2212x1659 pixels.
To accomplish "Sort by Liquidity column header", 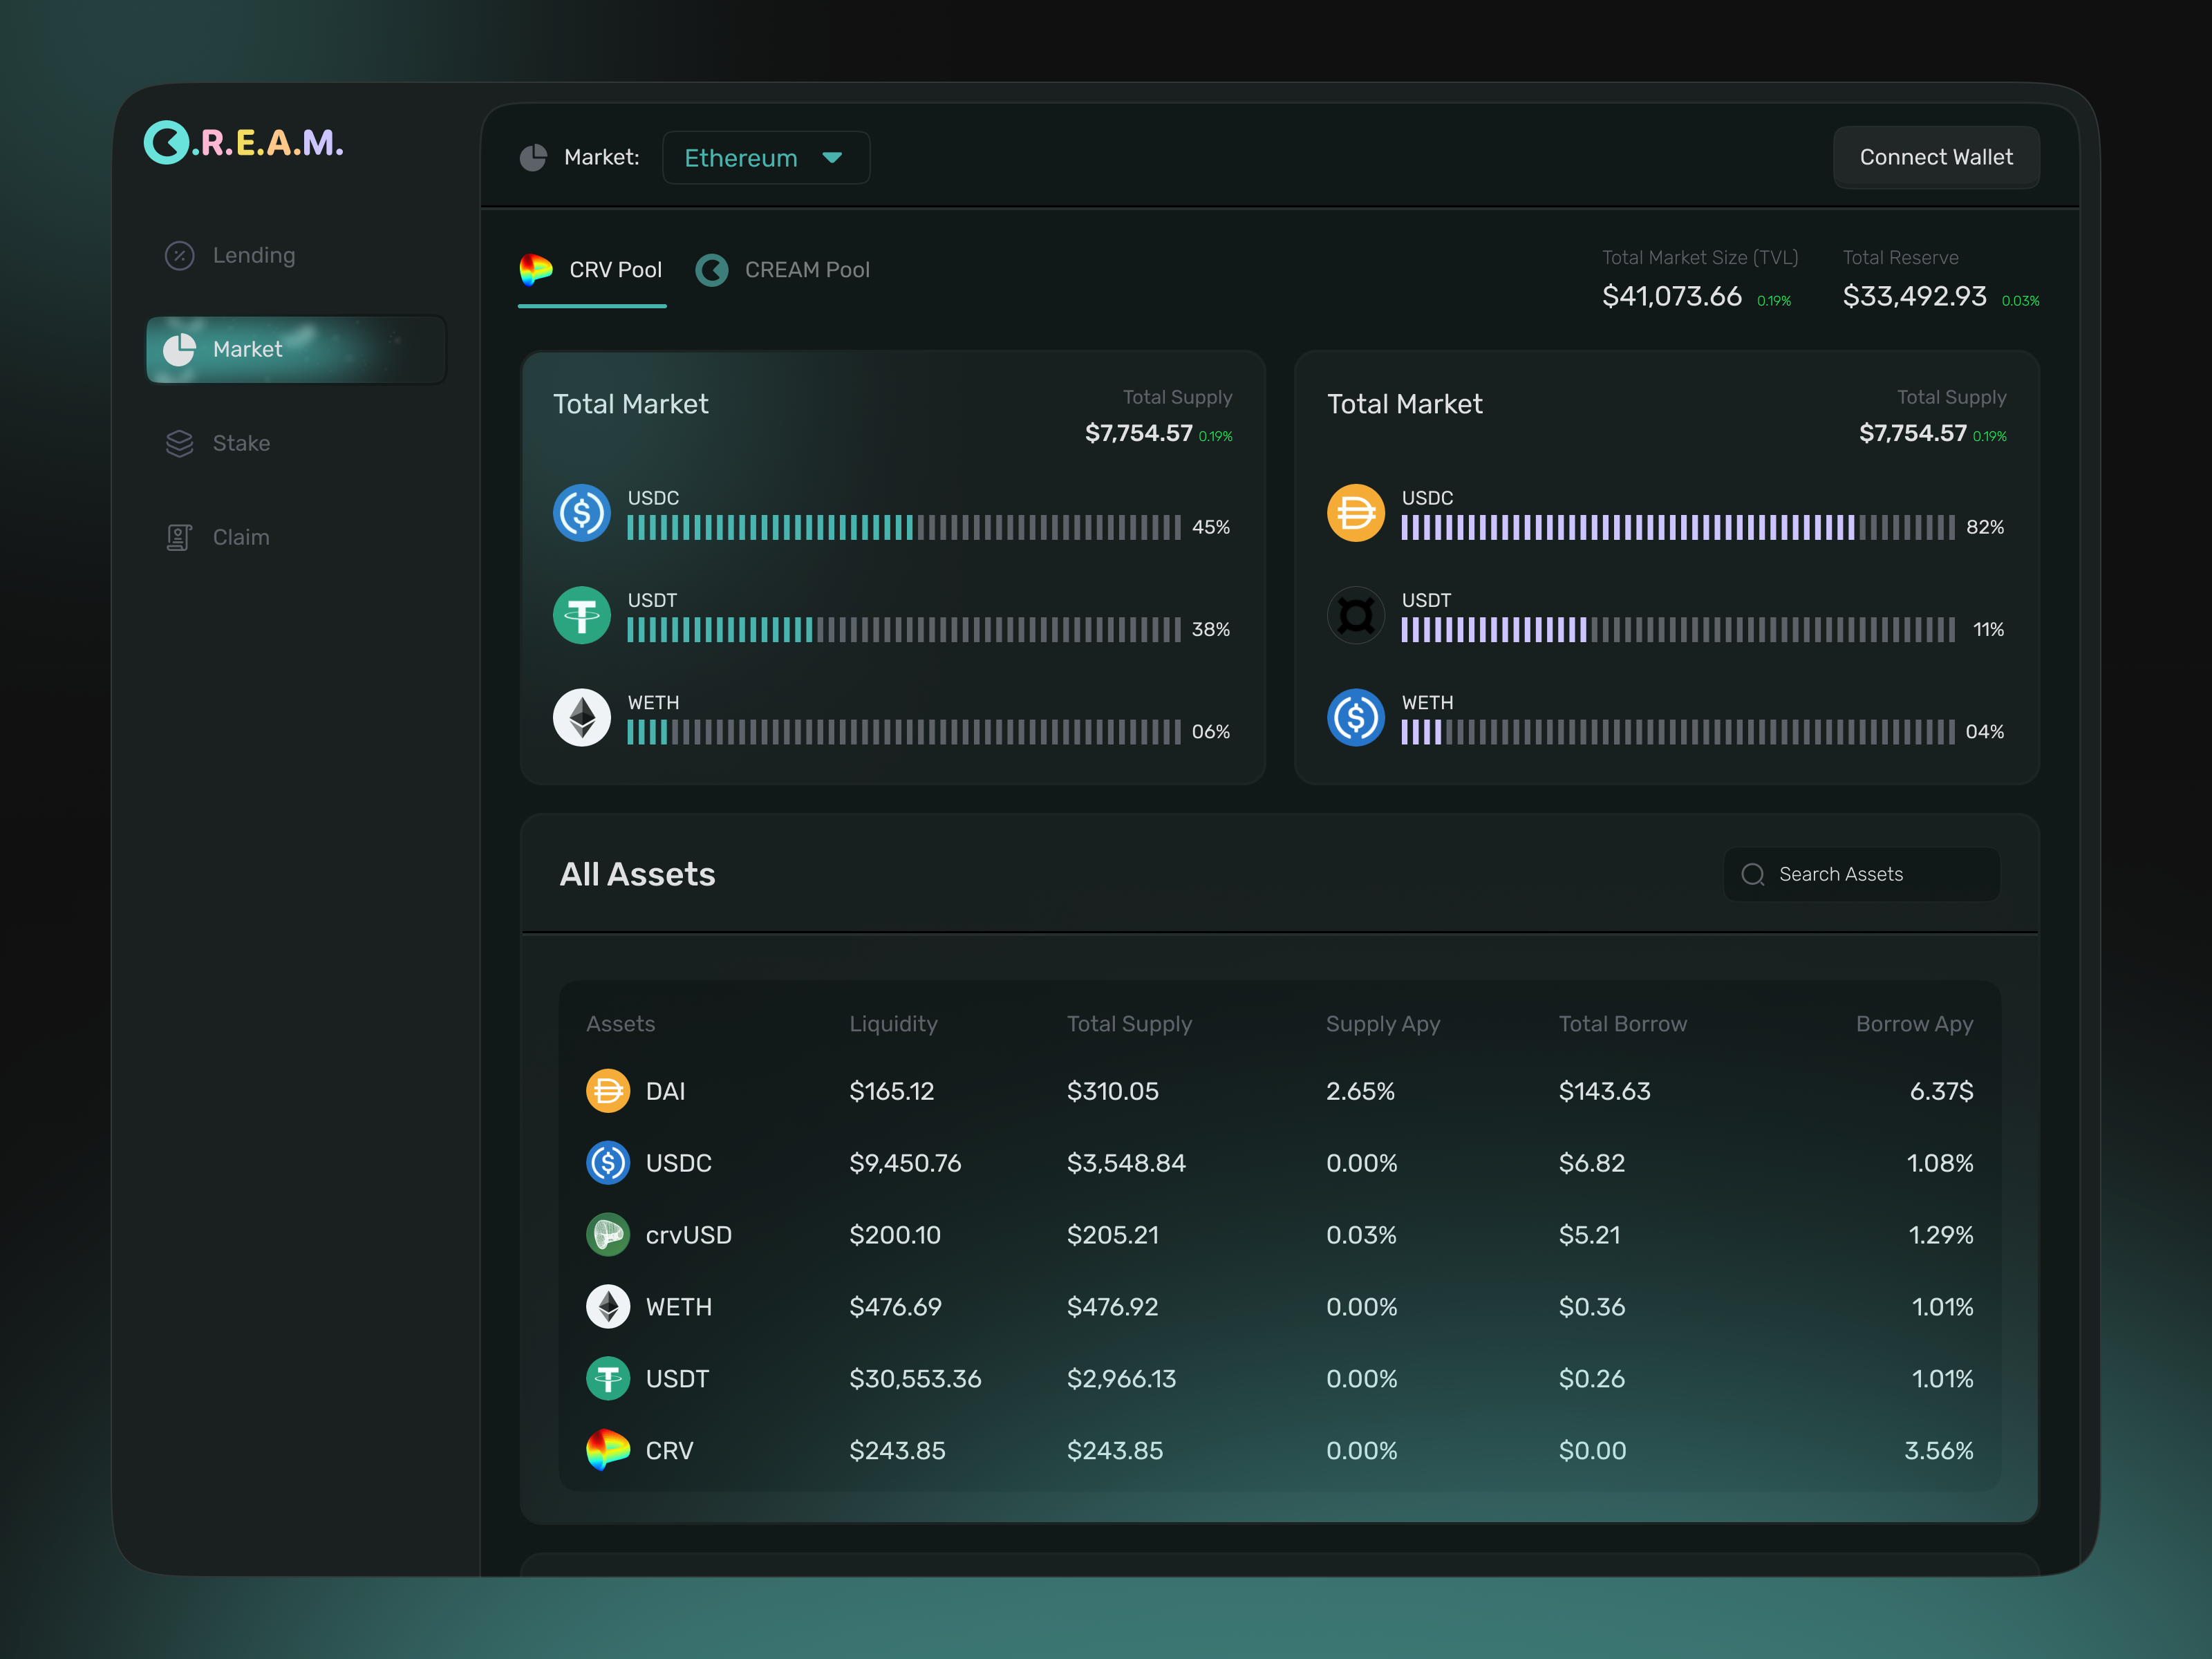I will tap(893, 1024).
